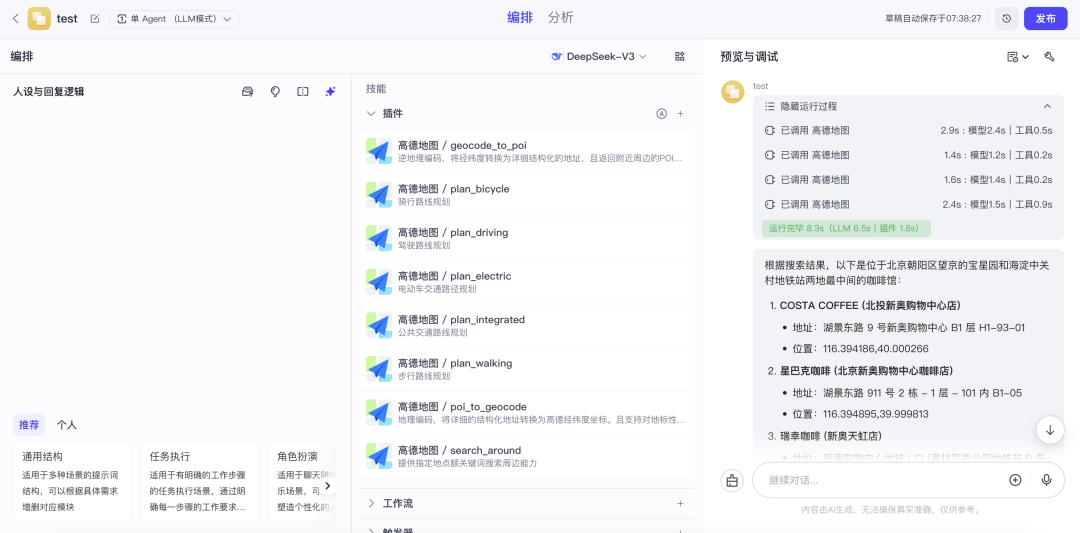Open the DeepSeek-V3 model dropdown
1080x533 pixels.
pos(599,57)
